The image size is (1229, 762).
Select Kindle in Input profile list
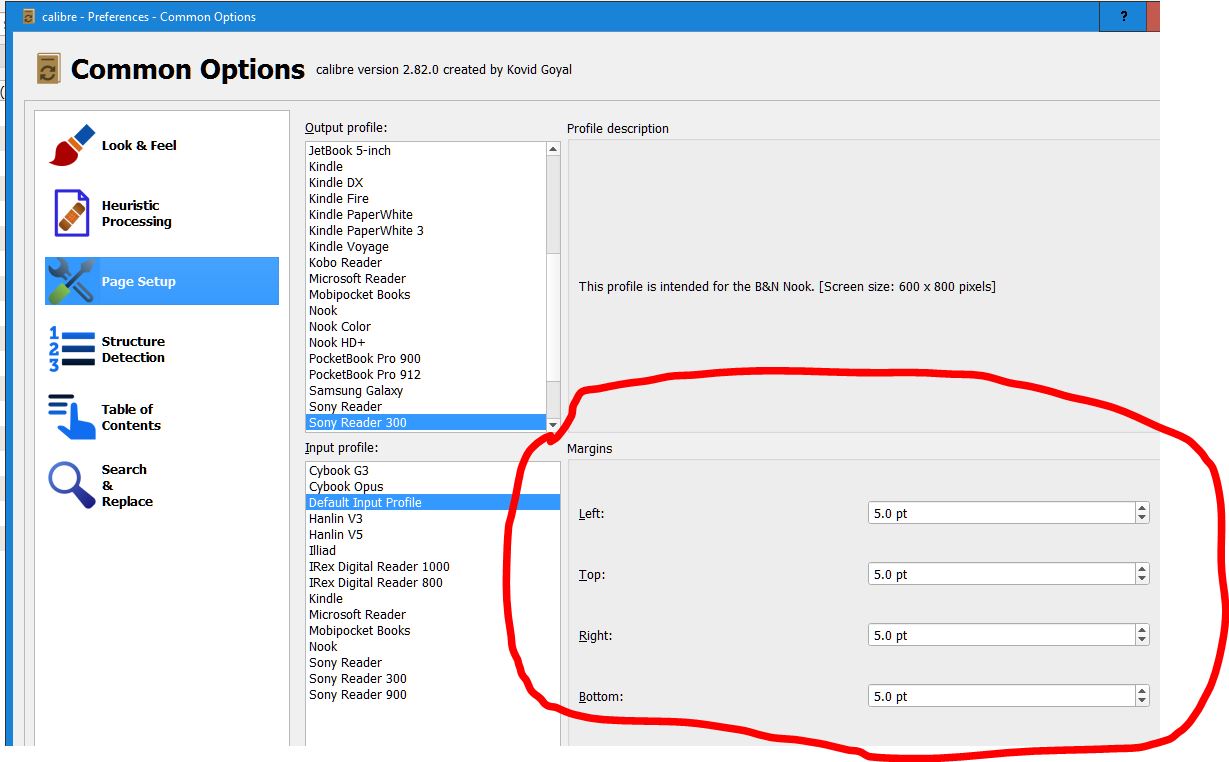(432, 598)
